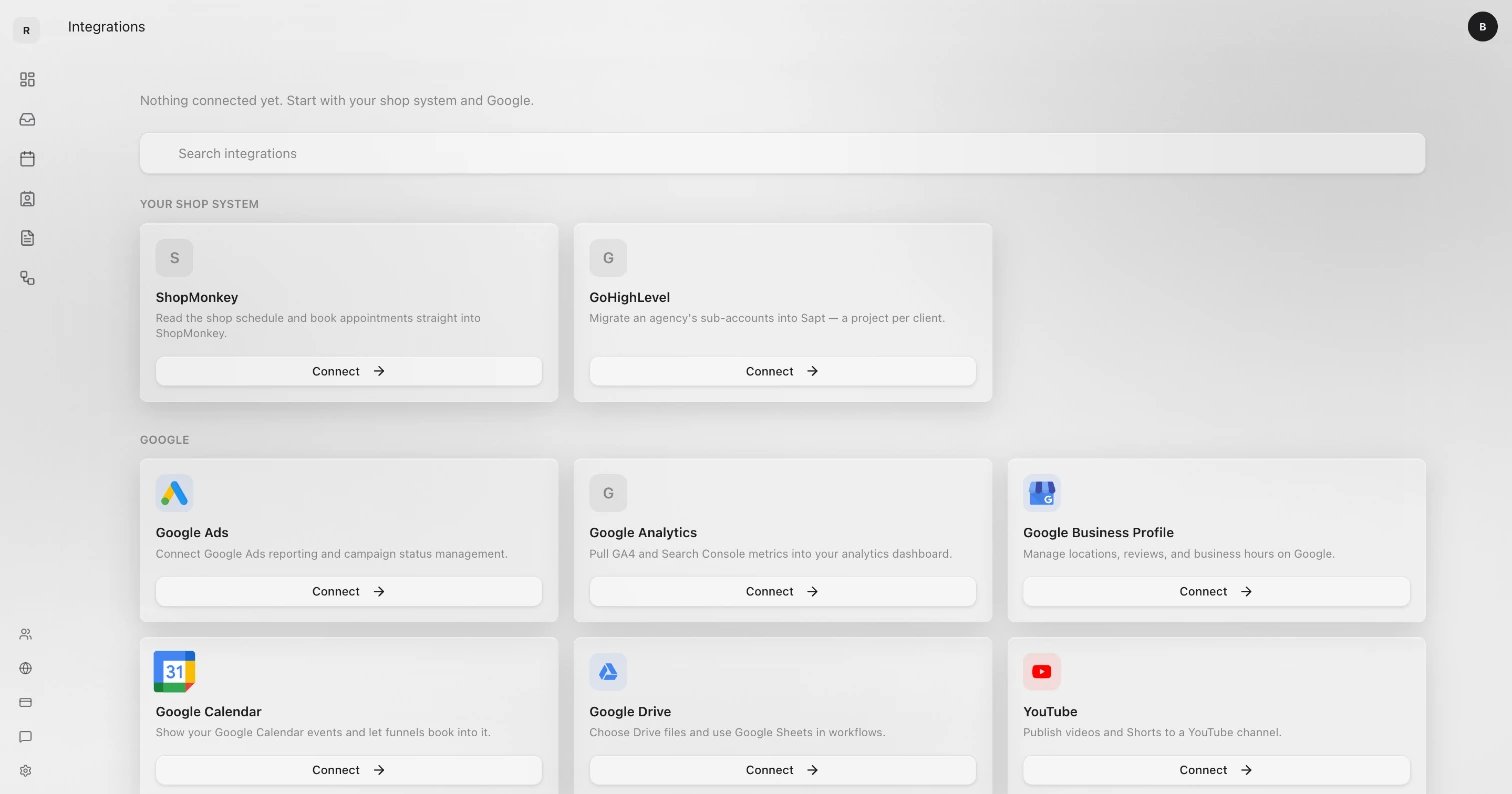This screenshot has width=1512, height=794.
Task: Open the contacts badge icon in sidebar
Action: point(27,199)
